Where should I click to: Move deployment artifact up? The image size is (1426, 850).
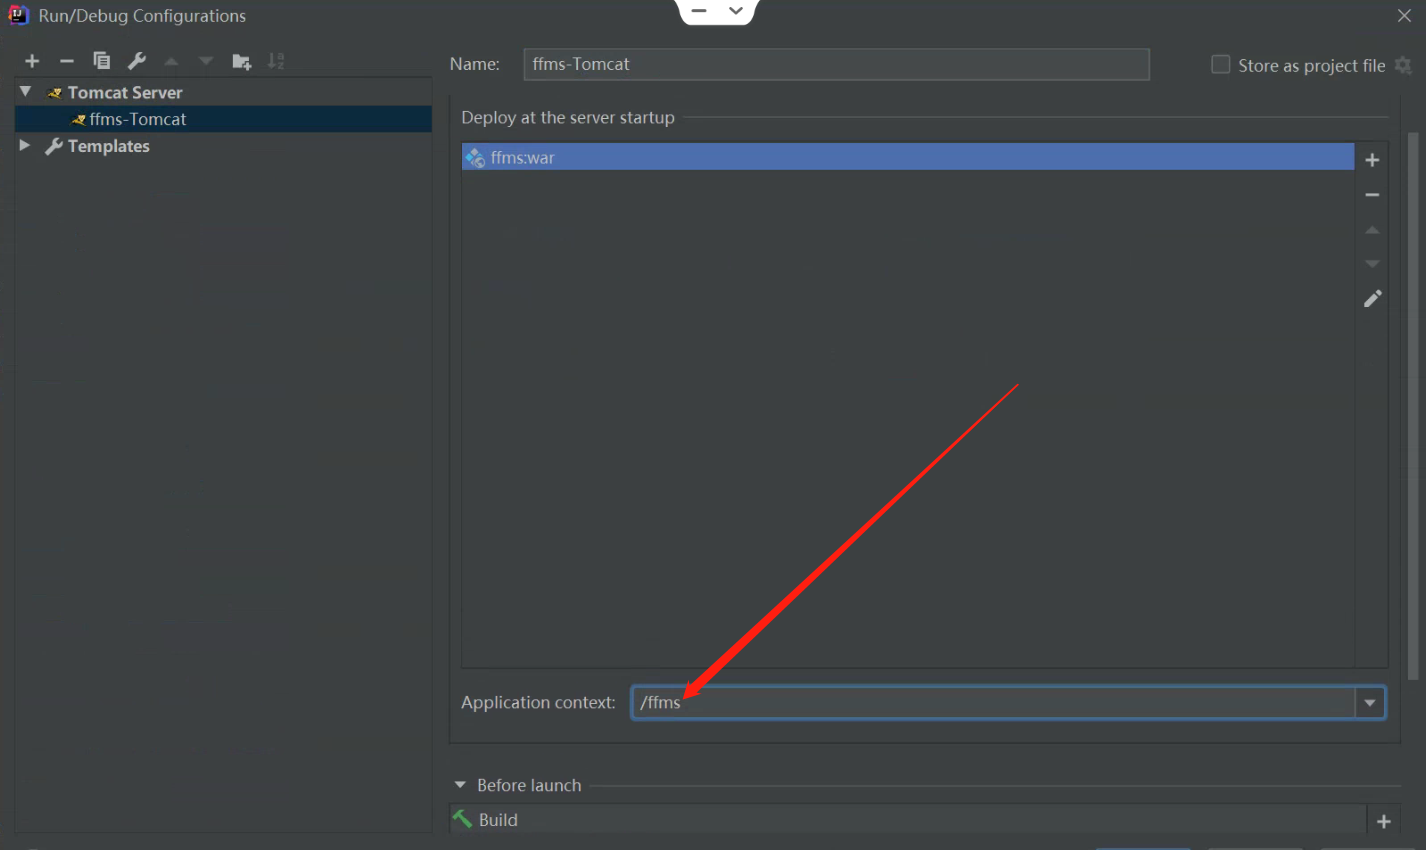1372,230
